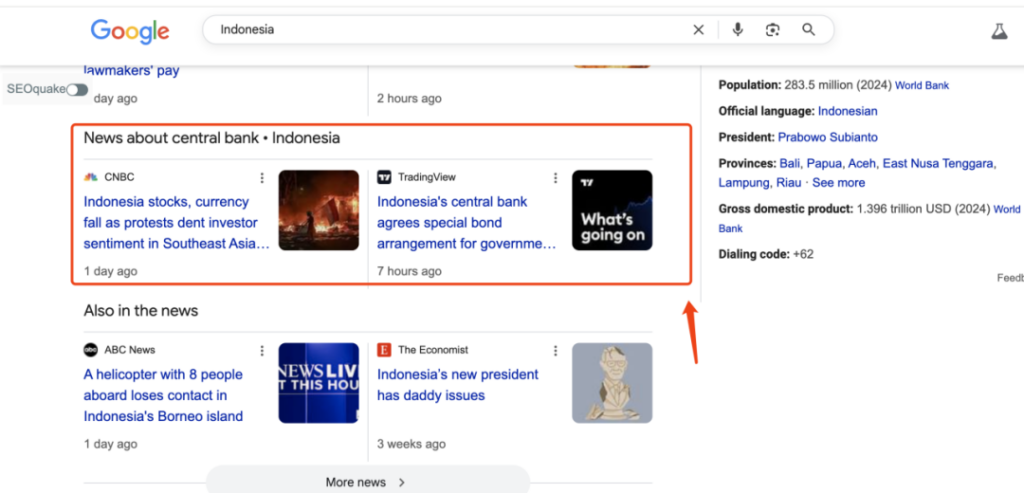Viewport: 1024px width, 493px height.
Task: Open Prabowo Subianto president link
Action: [827, 137]
